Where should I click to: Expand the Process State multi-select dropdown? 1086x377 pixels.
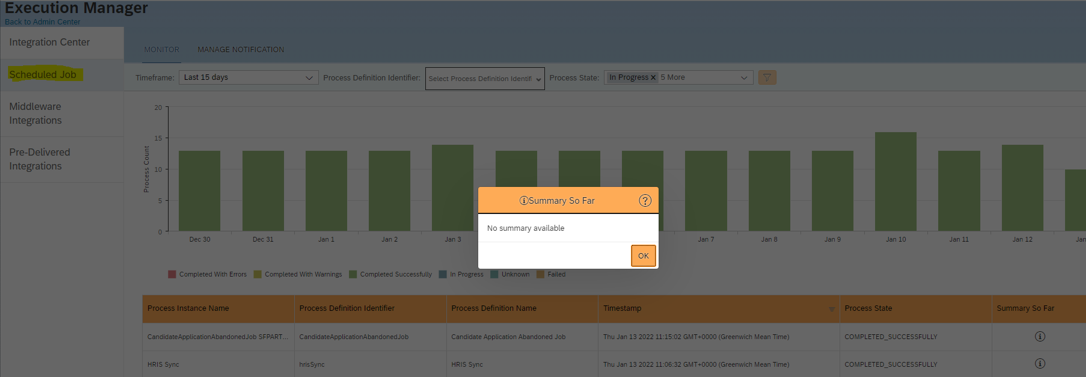pyautogui.click(x=678, y=78)
